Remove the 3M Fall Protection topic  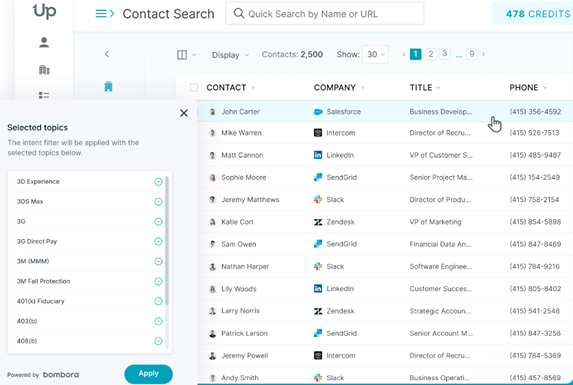pos(158,281)
